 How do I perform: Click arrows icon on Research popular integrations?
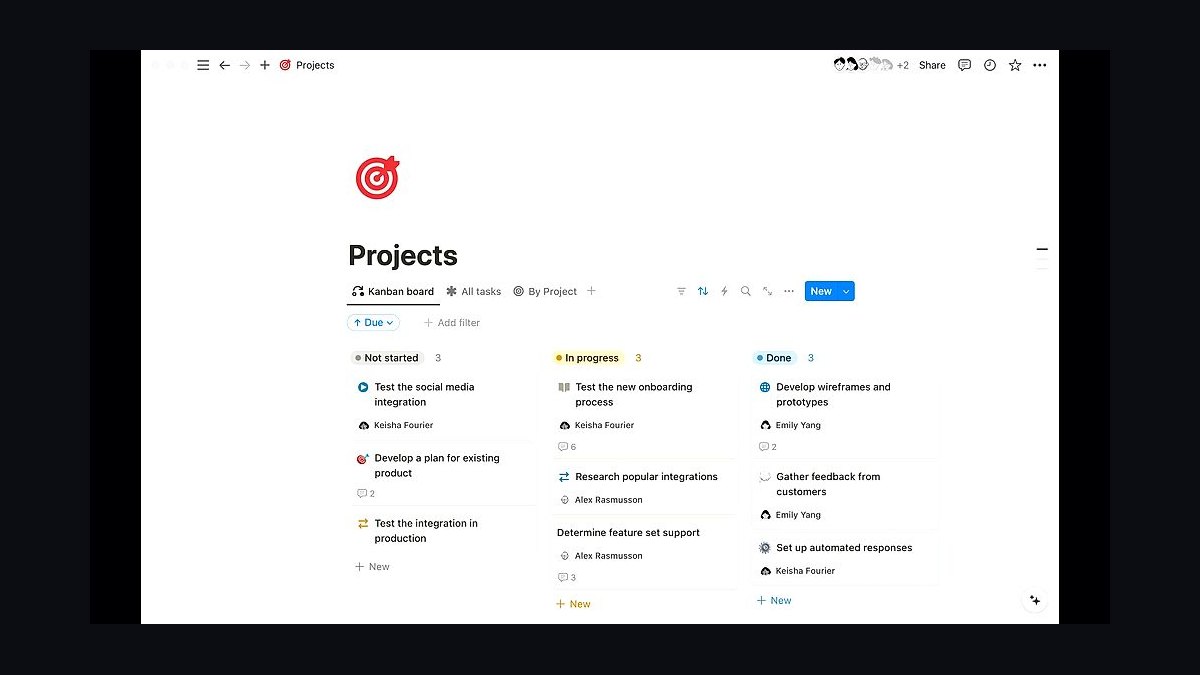click(564, 477)
